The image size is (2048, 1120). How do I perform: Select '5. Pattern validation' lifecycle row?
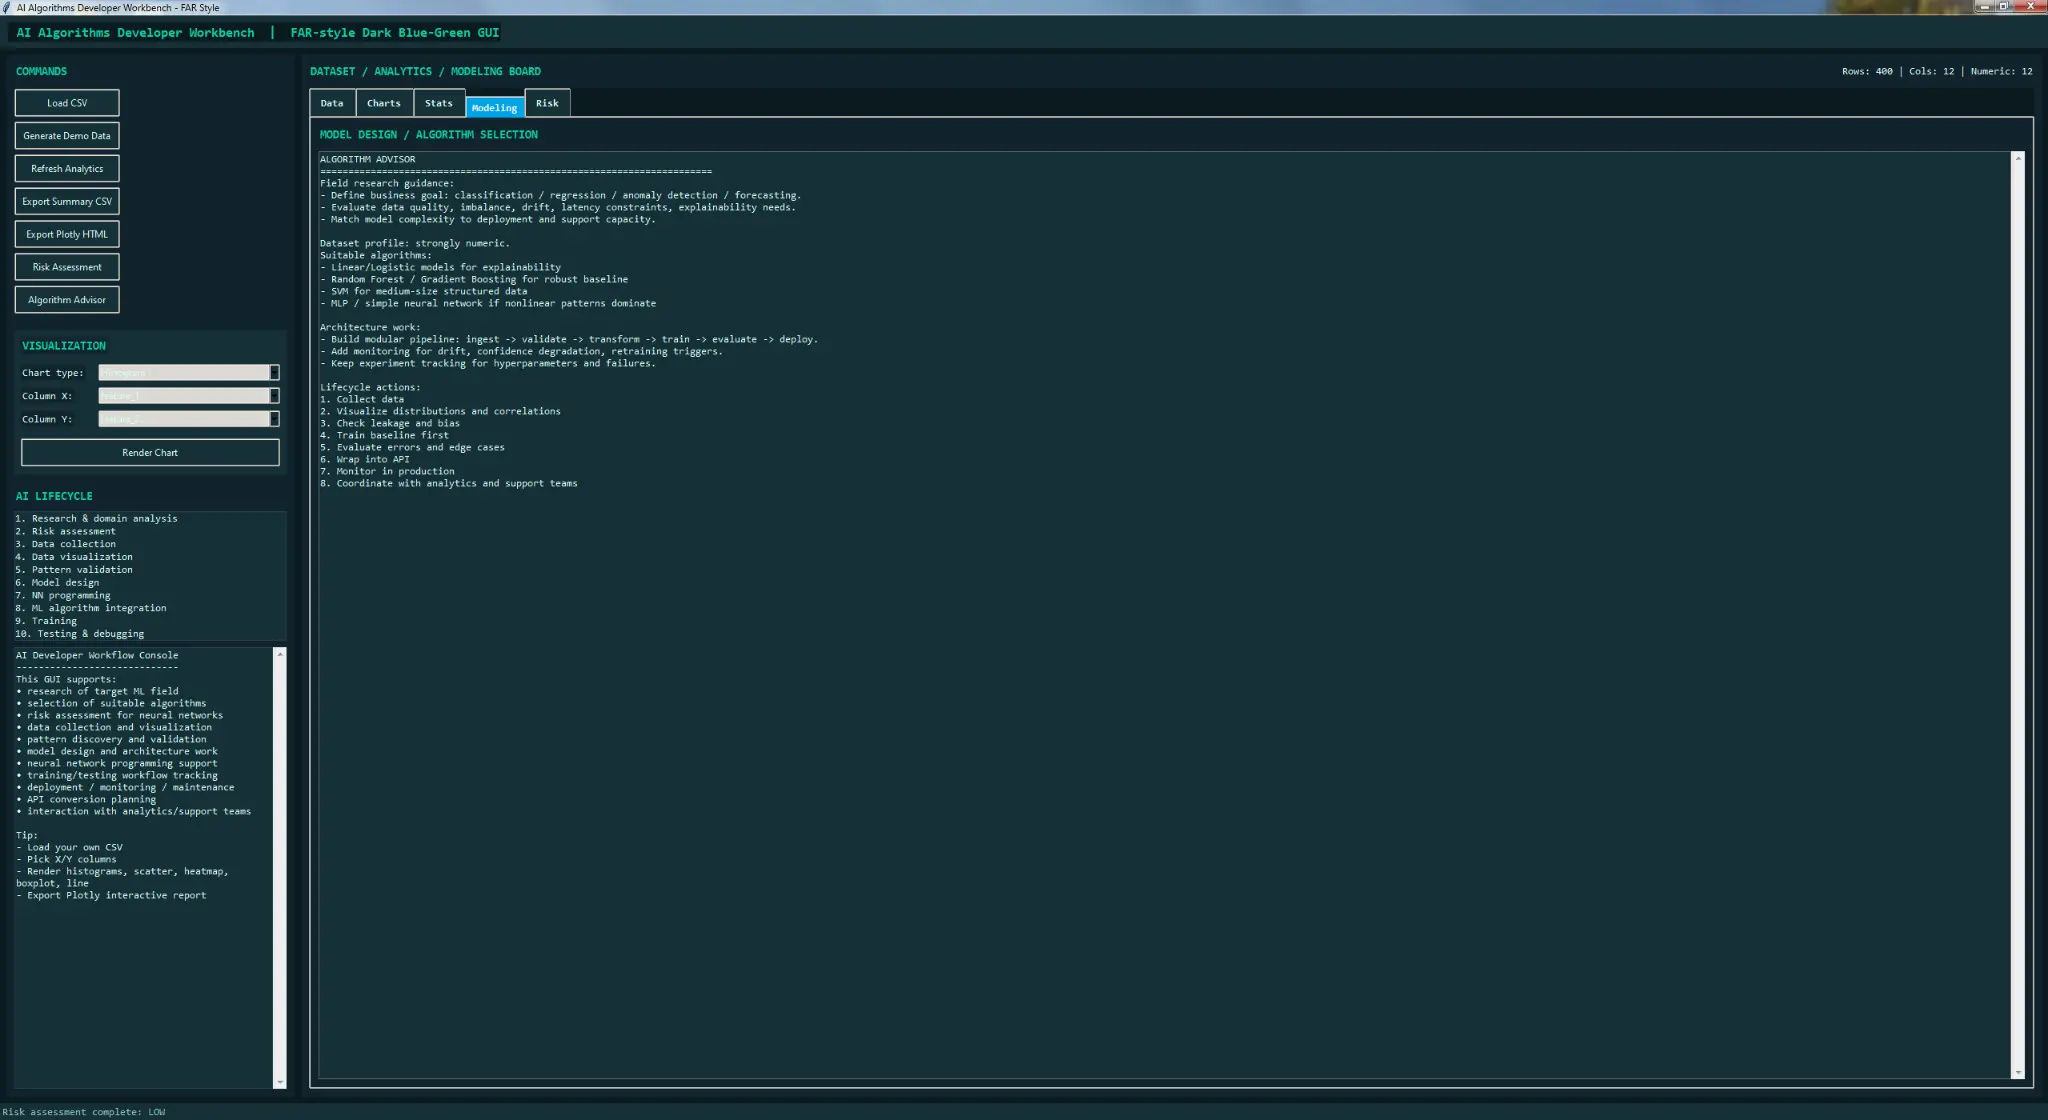point(150,570)
